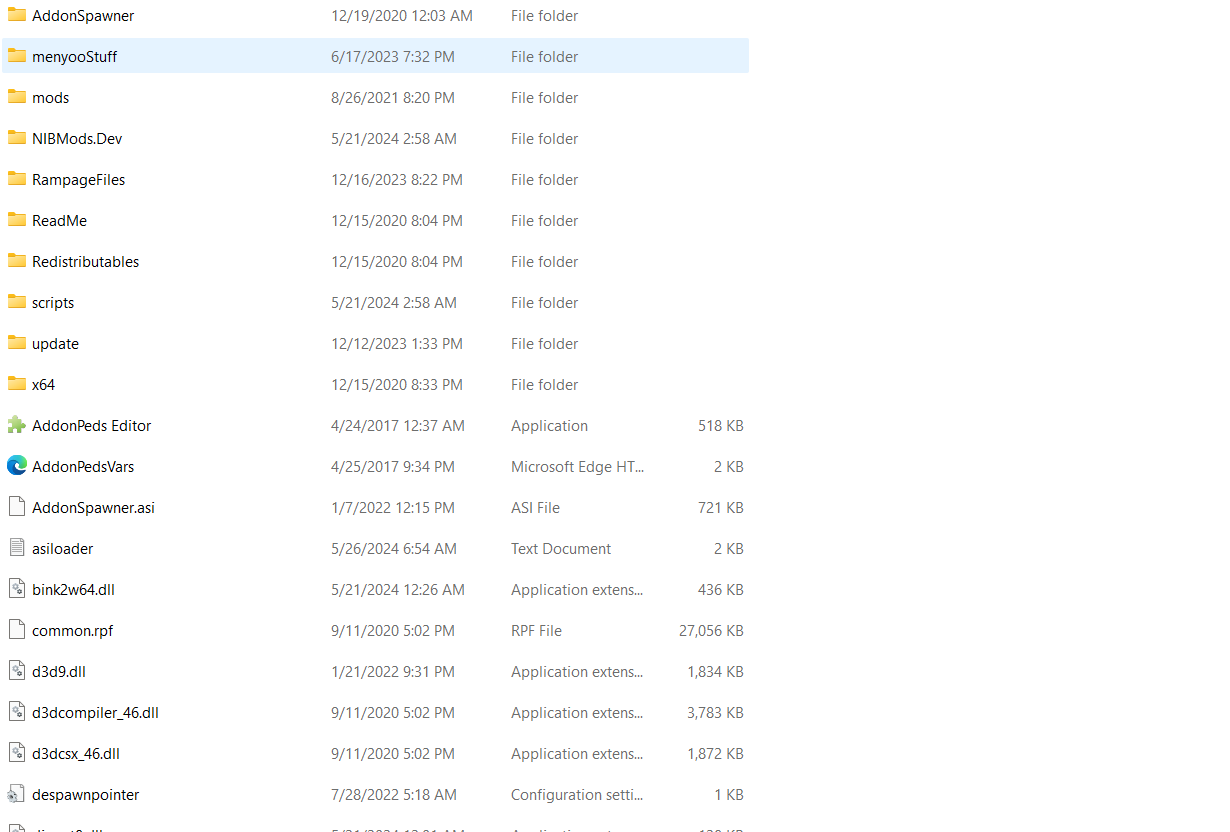
Task: Click the date 12/12/2023 1:33 PM
Action: (x=397, y=344)
